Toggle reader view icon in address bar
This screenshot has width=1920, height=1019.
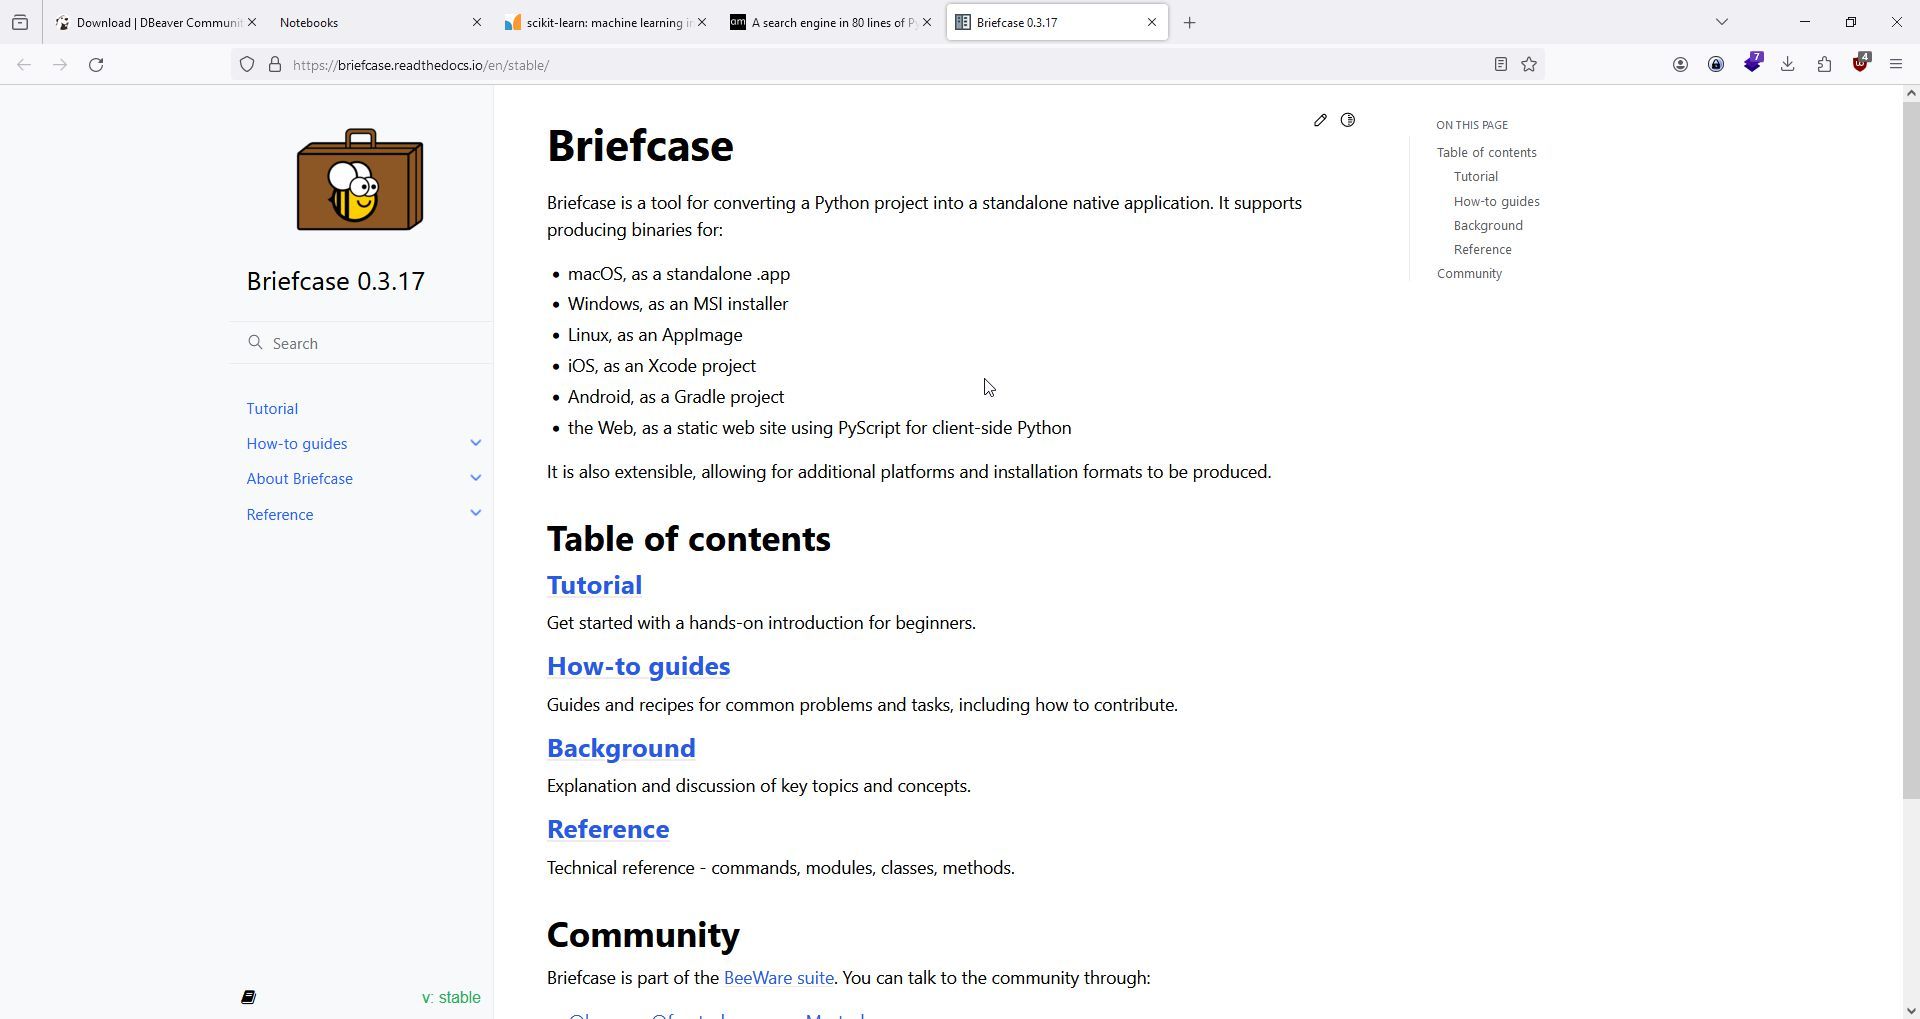1500,65
